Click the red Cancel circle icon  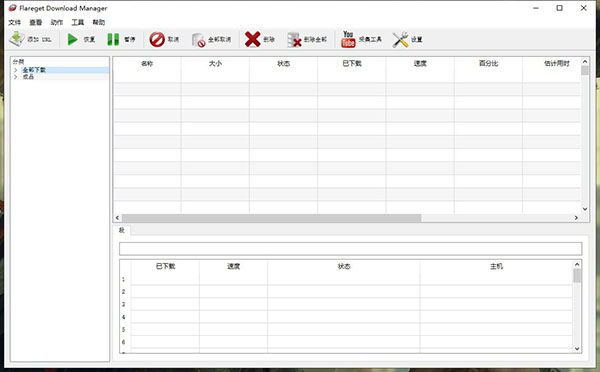point(157,39)
